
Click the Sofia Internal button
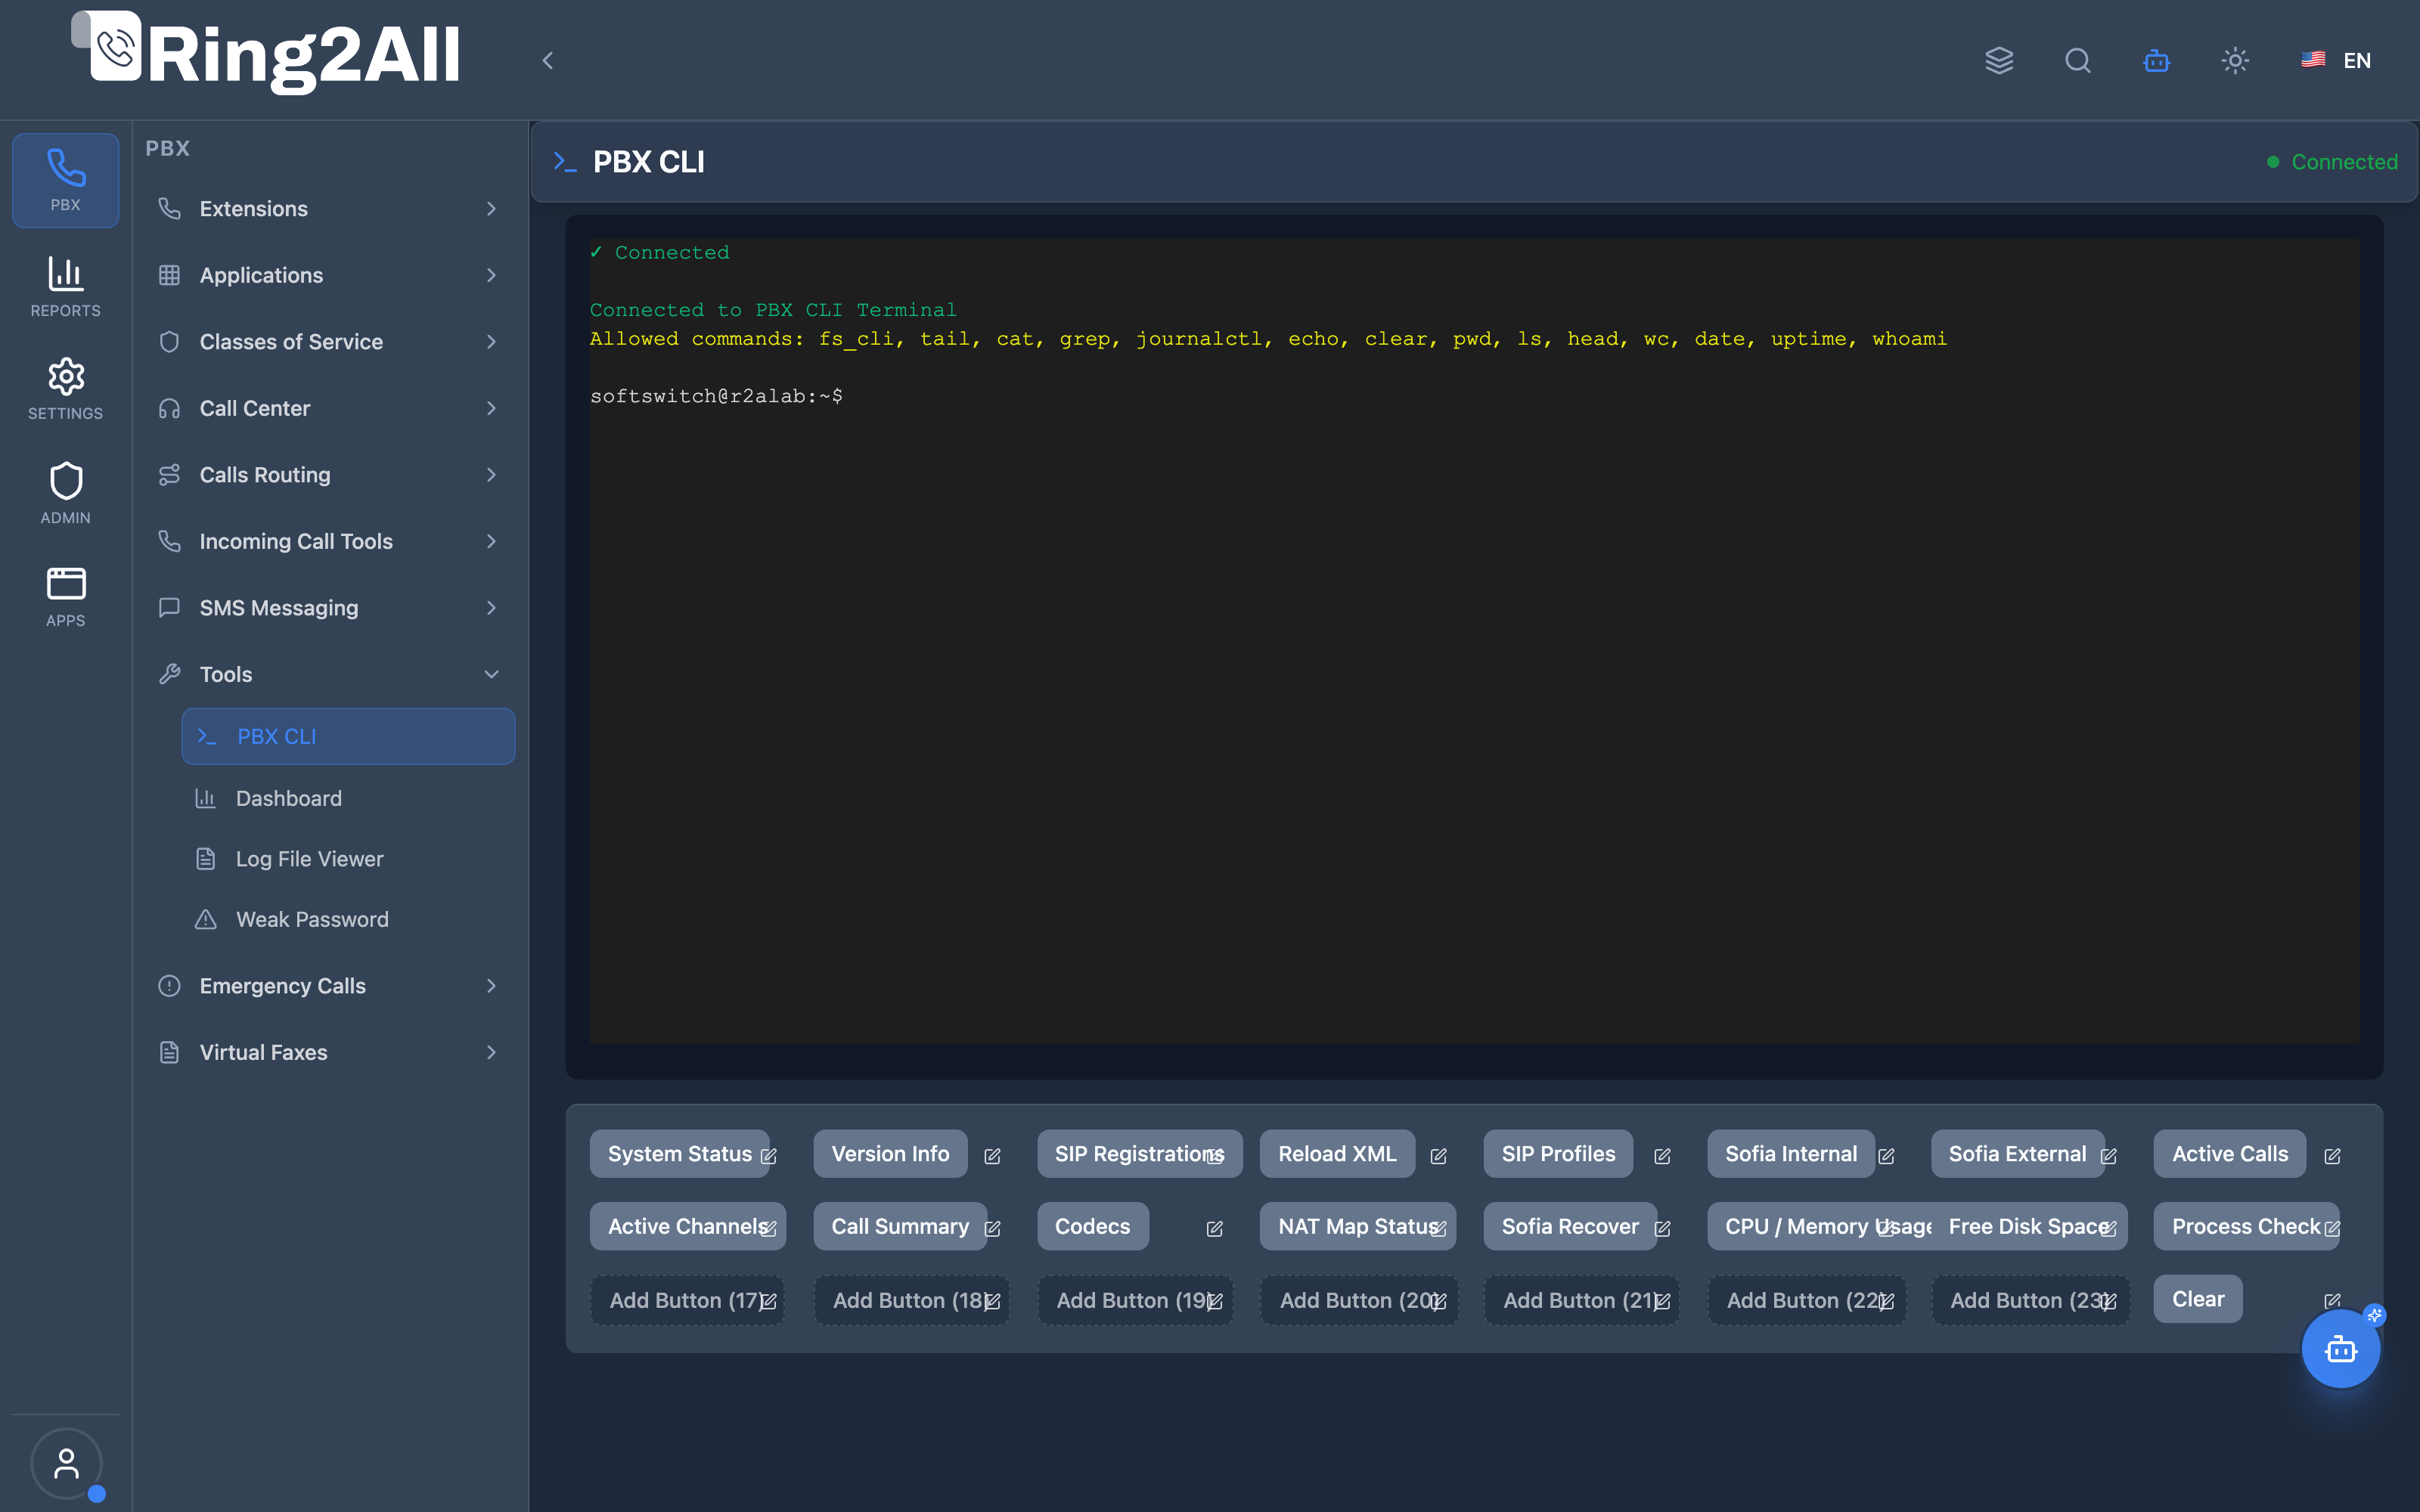(x=1790, y=1154)
